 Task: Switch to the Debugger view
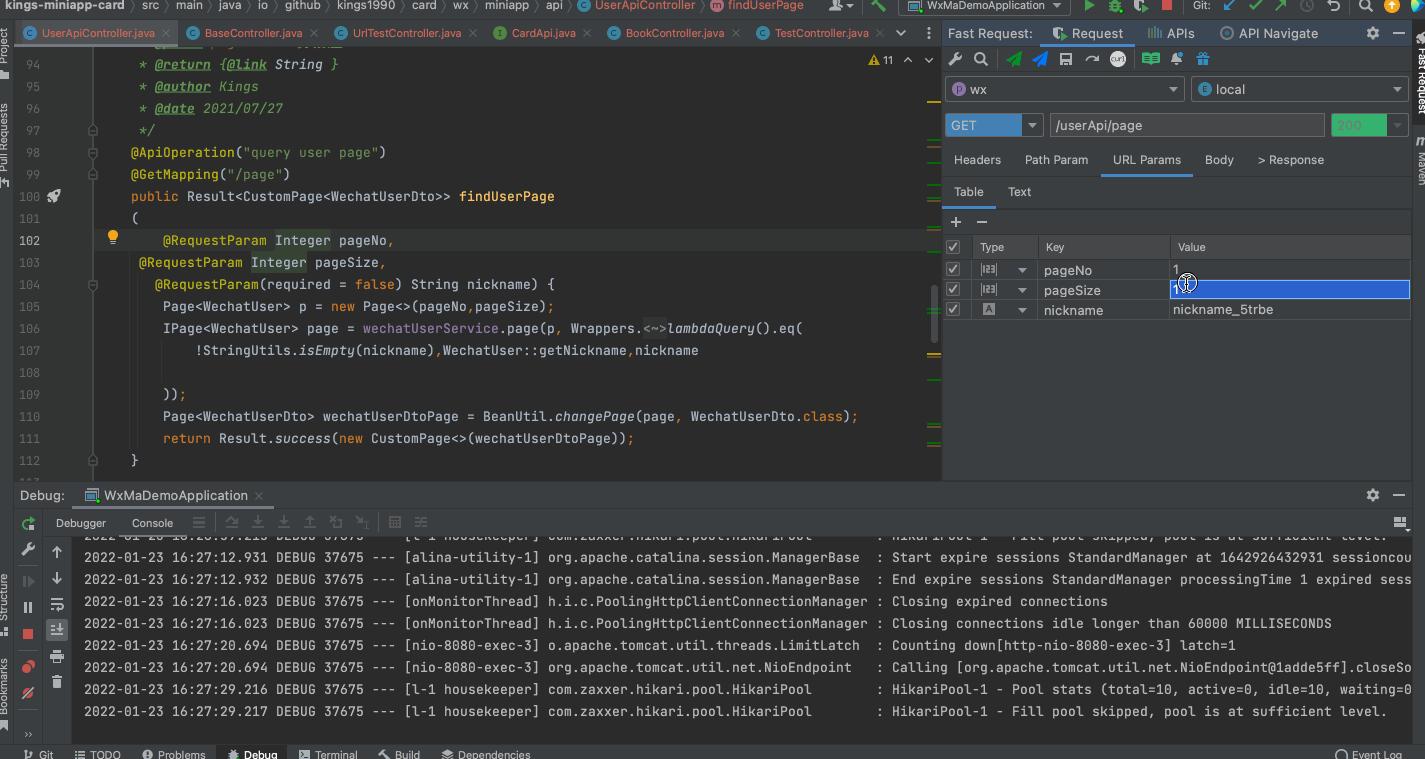81,523
